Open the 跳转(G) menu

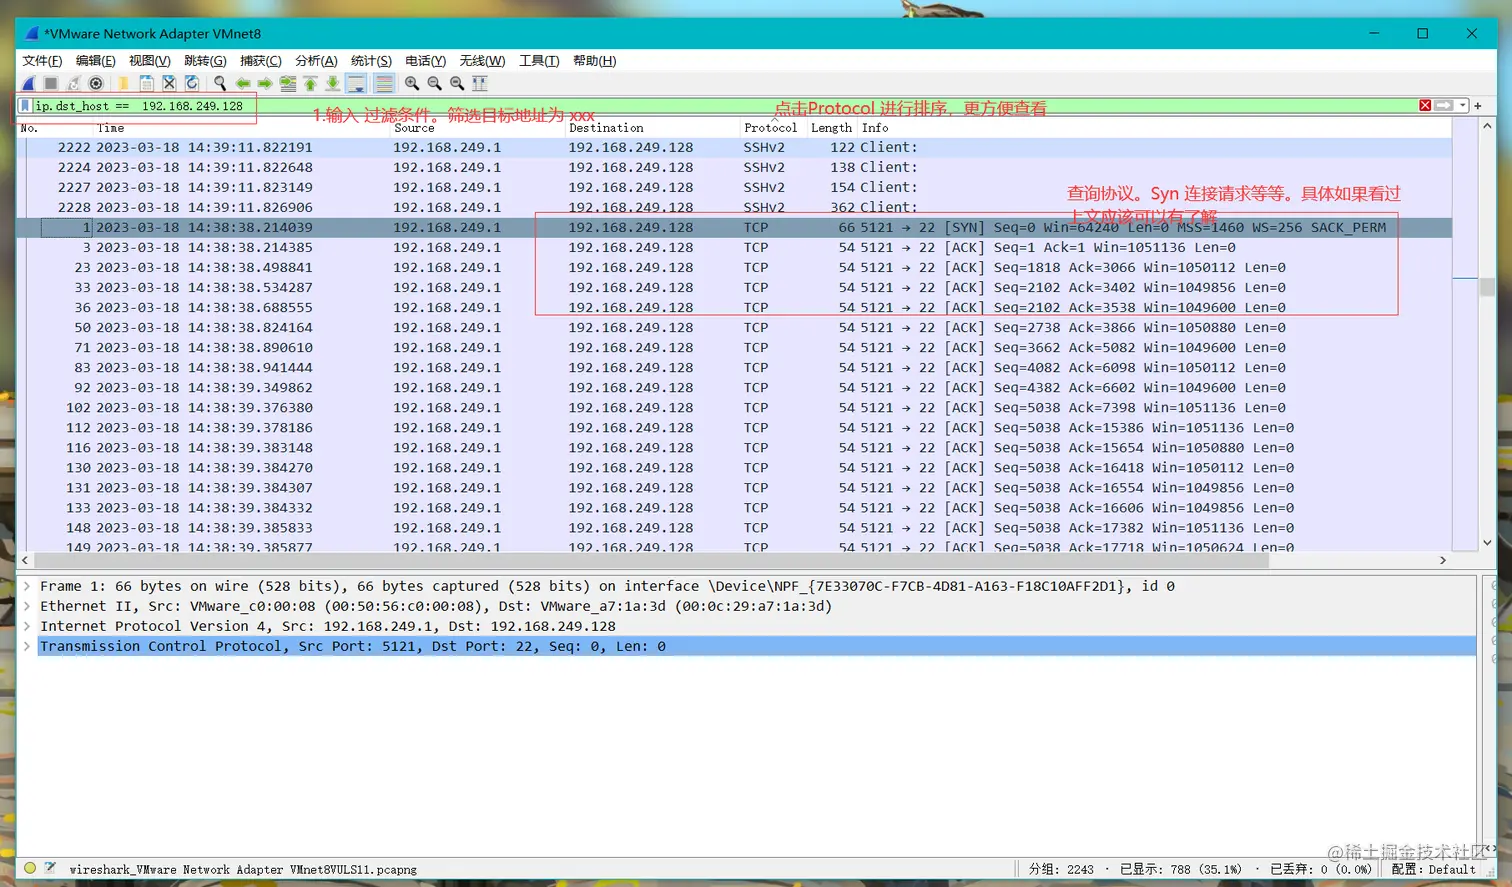pyautogui.click(x=205, y=61)
